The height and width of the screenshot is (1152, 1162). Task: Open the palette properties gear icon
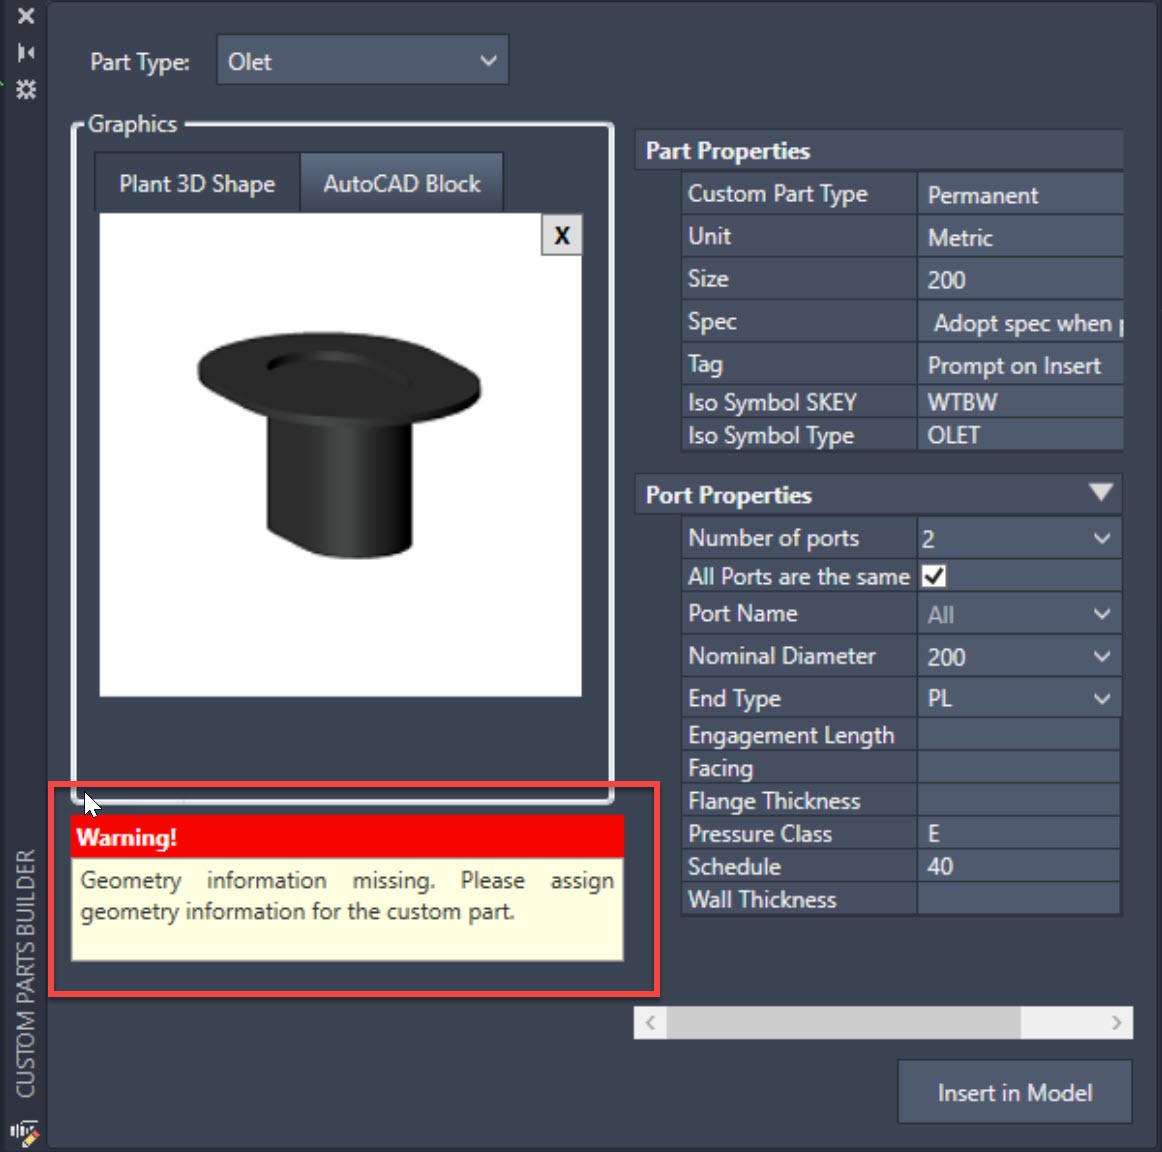point(27,90)
